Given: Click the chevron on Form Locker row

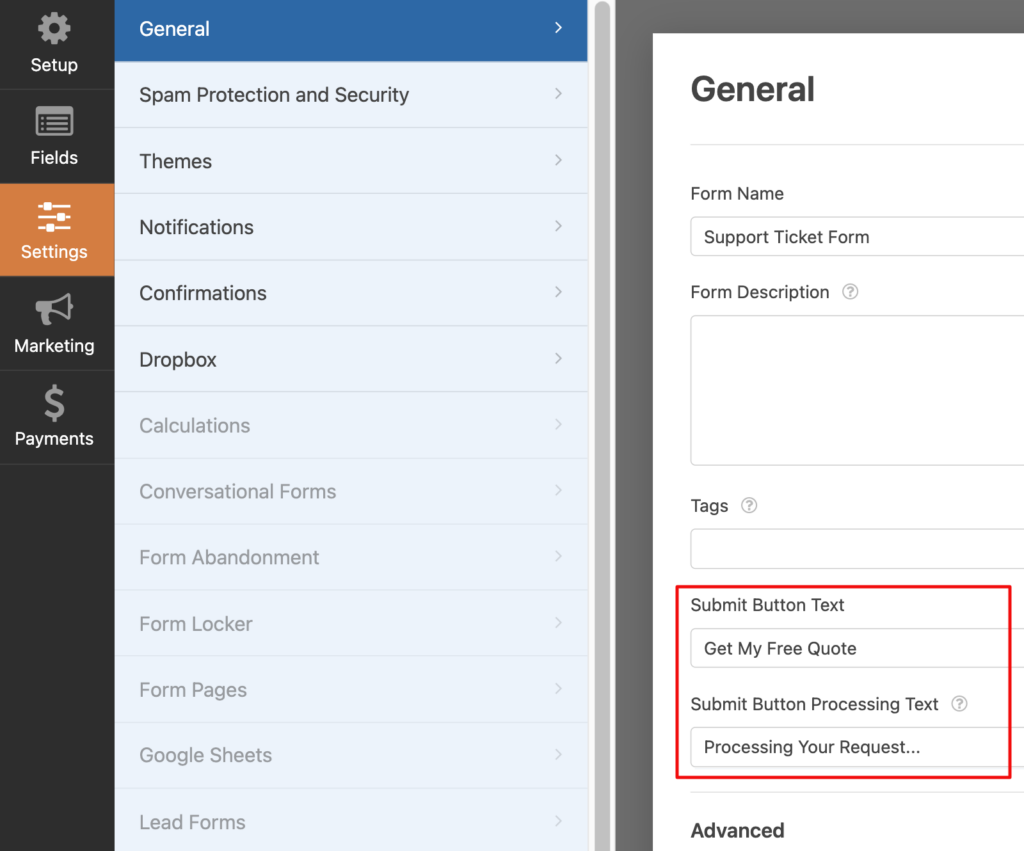Looking at the screenshot, I should pos(558,622).
